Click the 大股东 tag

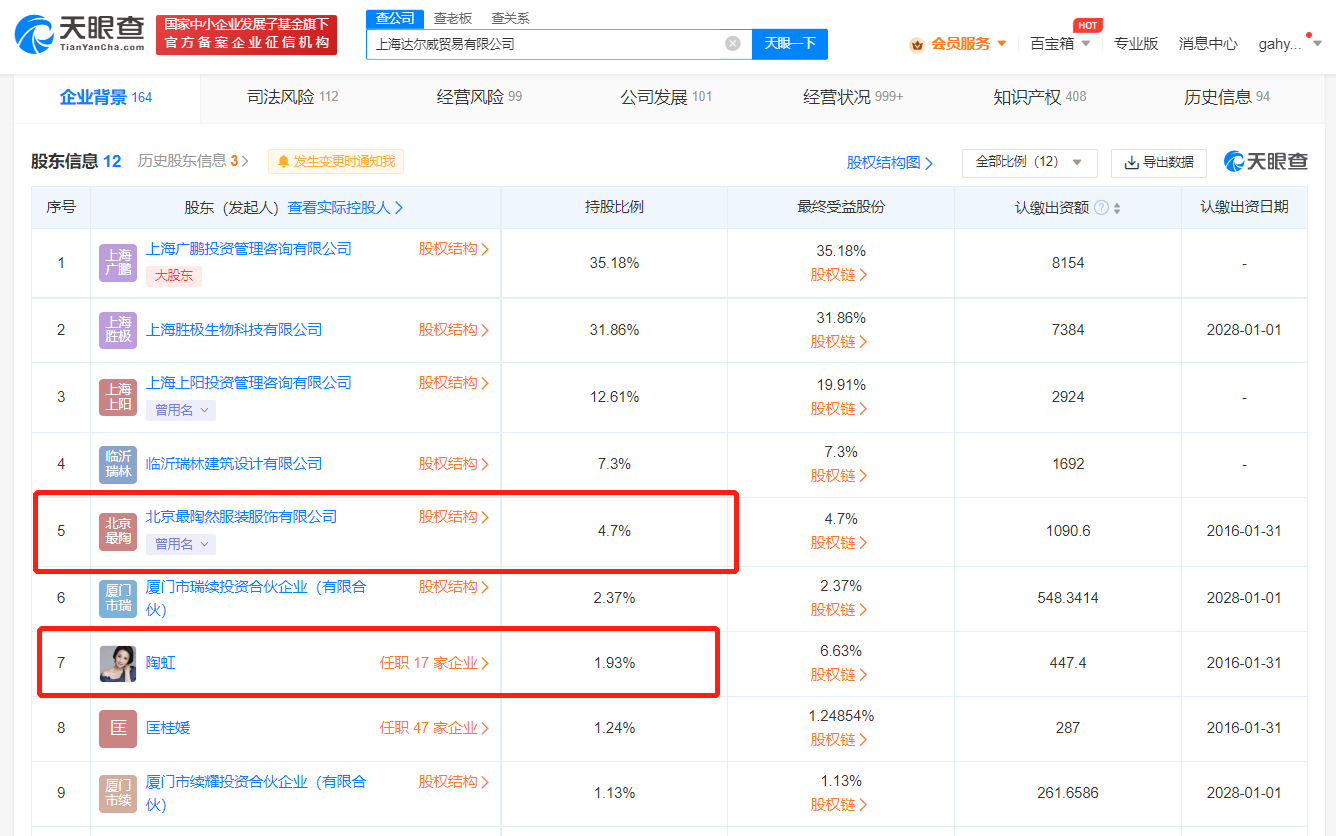[174, 276]
